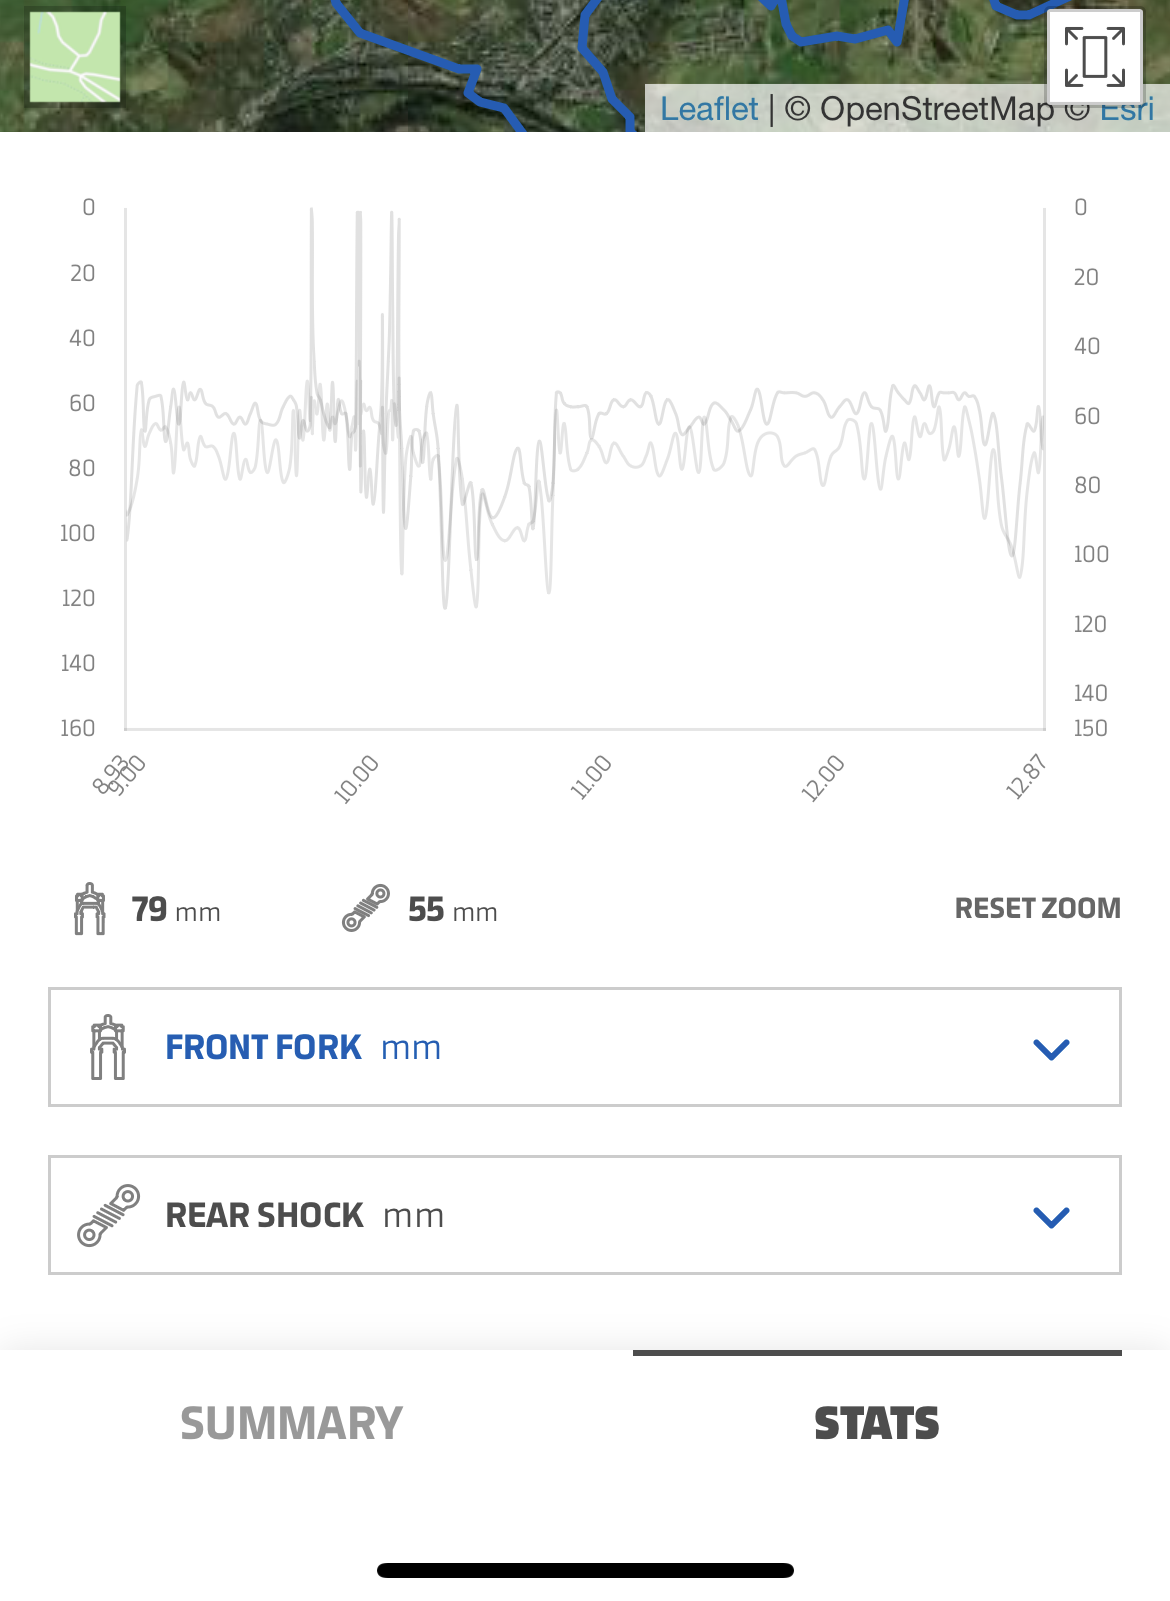Screen dimensions: 1170x1601
Task: Open the map layer thumbnail
Action: (75, 57)
